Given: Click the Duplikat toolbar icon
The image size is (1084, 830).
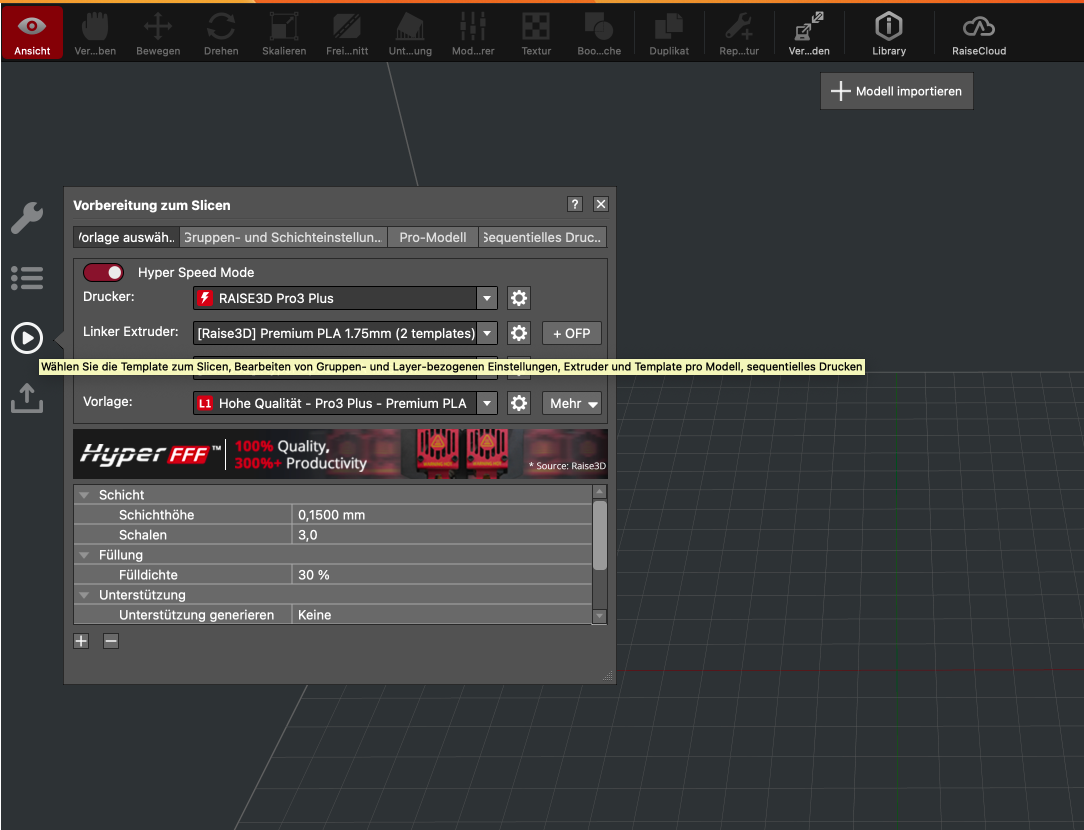Looking at the screenshot, I should pyautogui.click(x=669, y=32).
